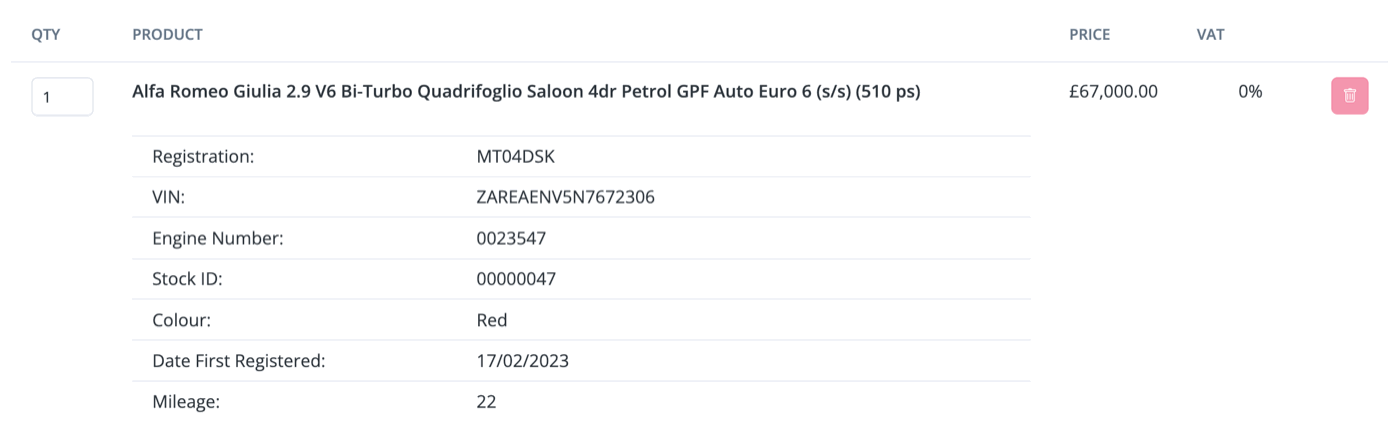The width and height of the screenshot is (1400, 438).
Task: Click the VAT column header
Action: 1210,35
